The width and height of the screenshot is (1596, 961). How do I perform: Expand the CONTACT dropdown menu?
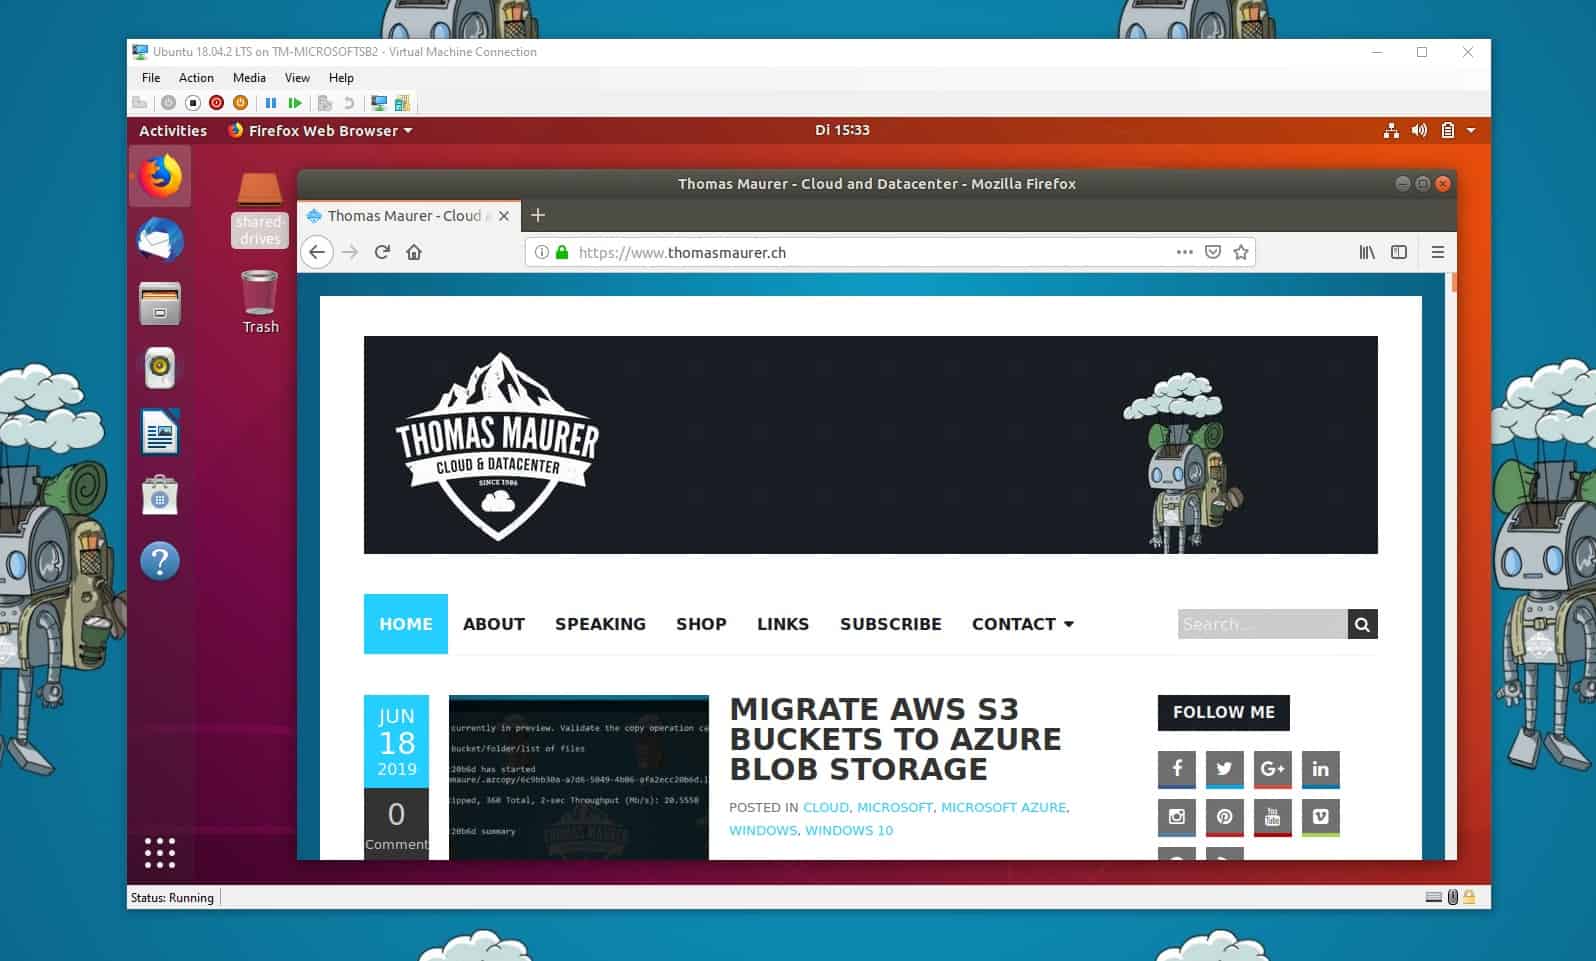1023,624
